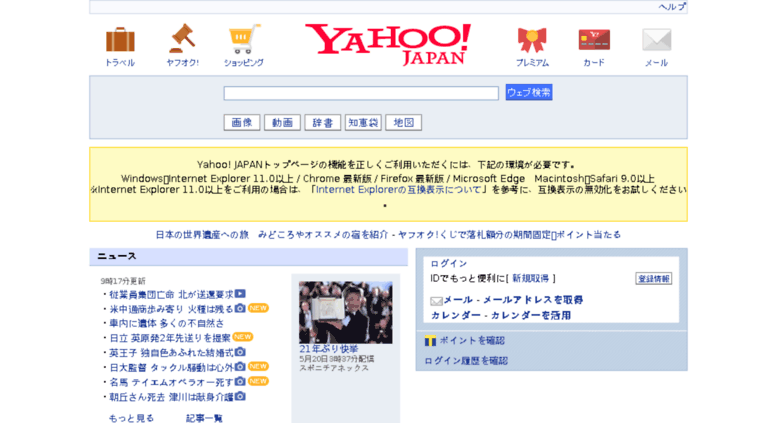Image resolution: width=777 pixels, height=423 pixels.
Task: Click the 記事一覧 article list link
Action: coord(204,419)
